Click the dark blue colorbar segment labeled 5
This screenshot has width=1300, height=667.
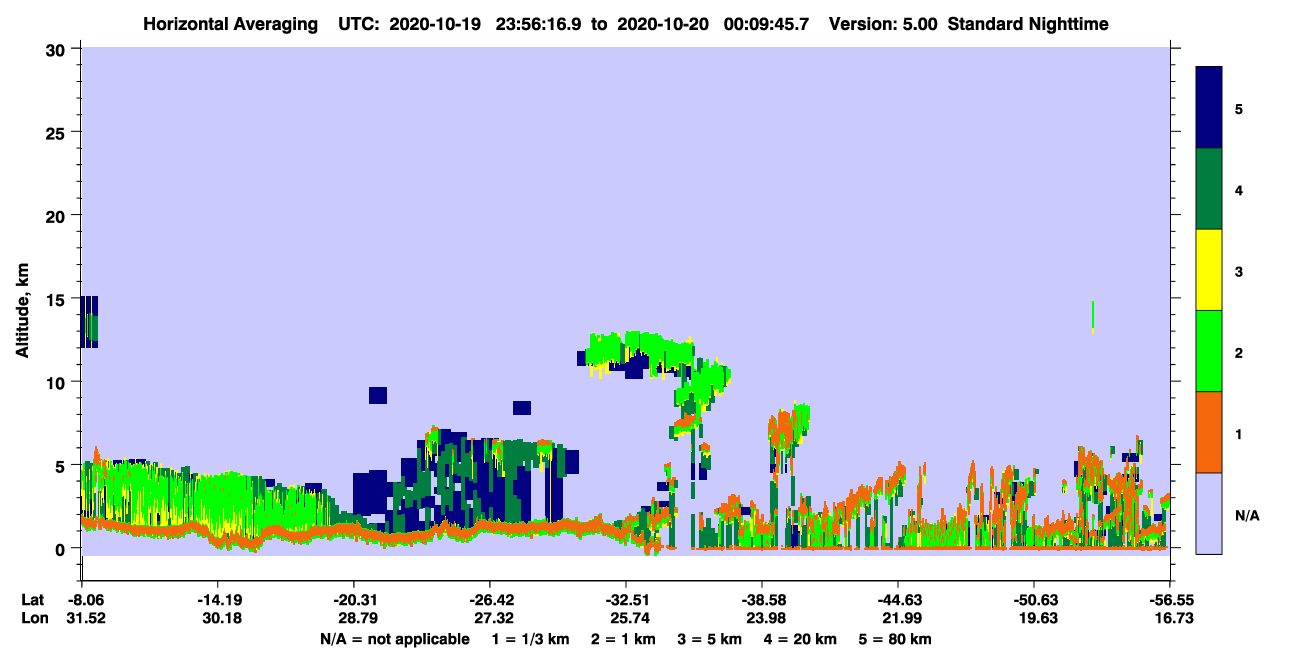click(1209, 108)
